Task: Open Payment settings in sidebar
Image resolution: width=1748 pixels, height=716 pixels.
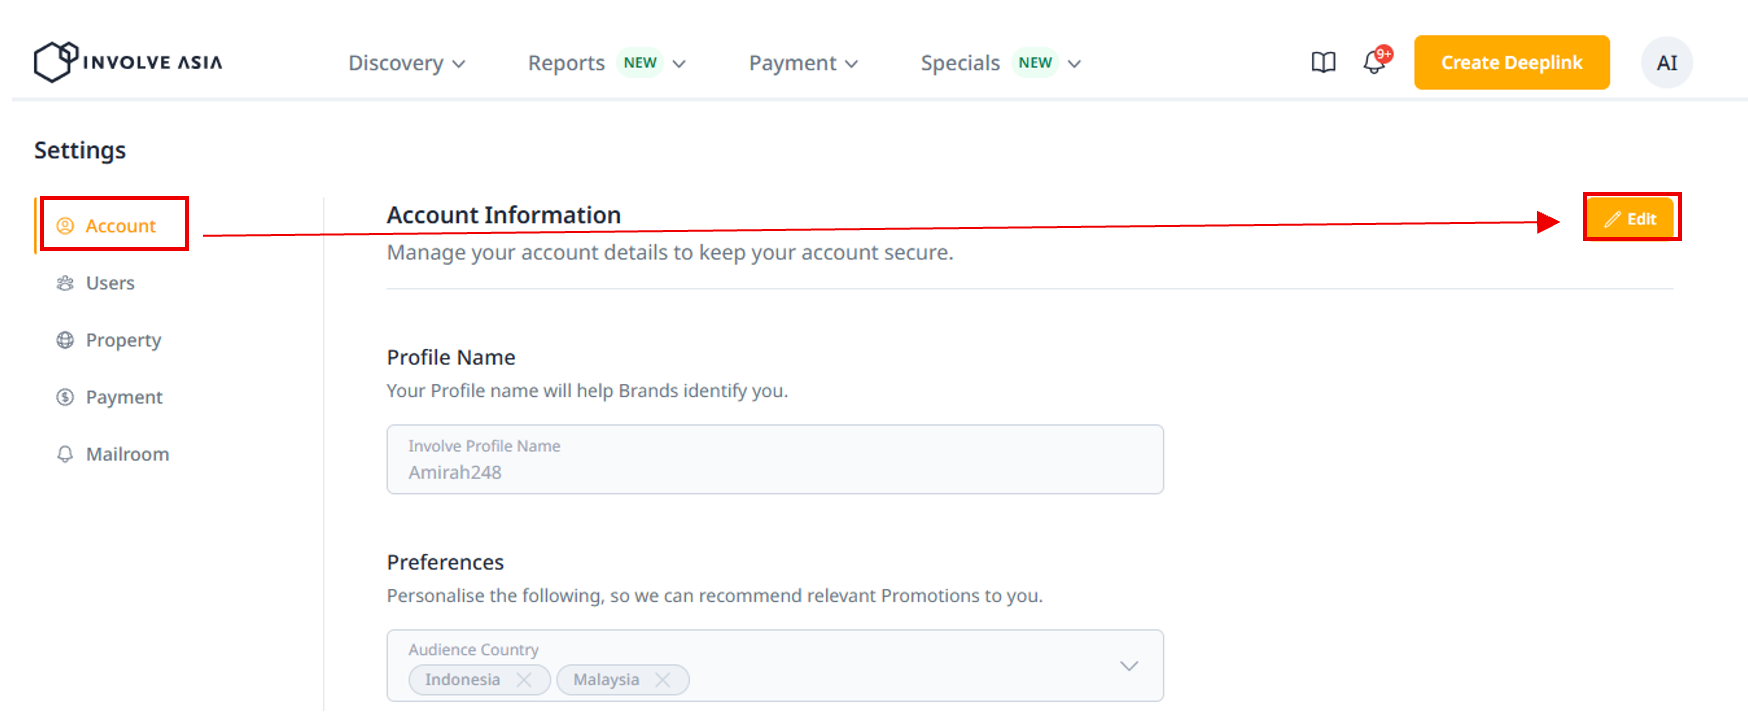Action: [x=124, y=397]
